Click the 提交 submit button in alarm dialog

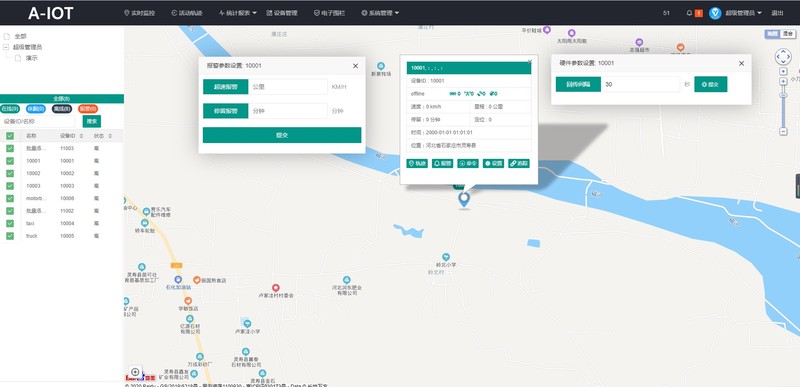pos(282,135)
